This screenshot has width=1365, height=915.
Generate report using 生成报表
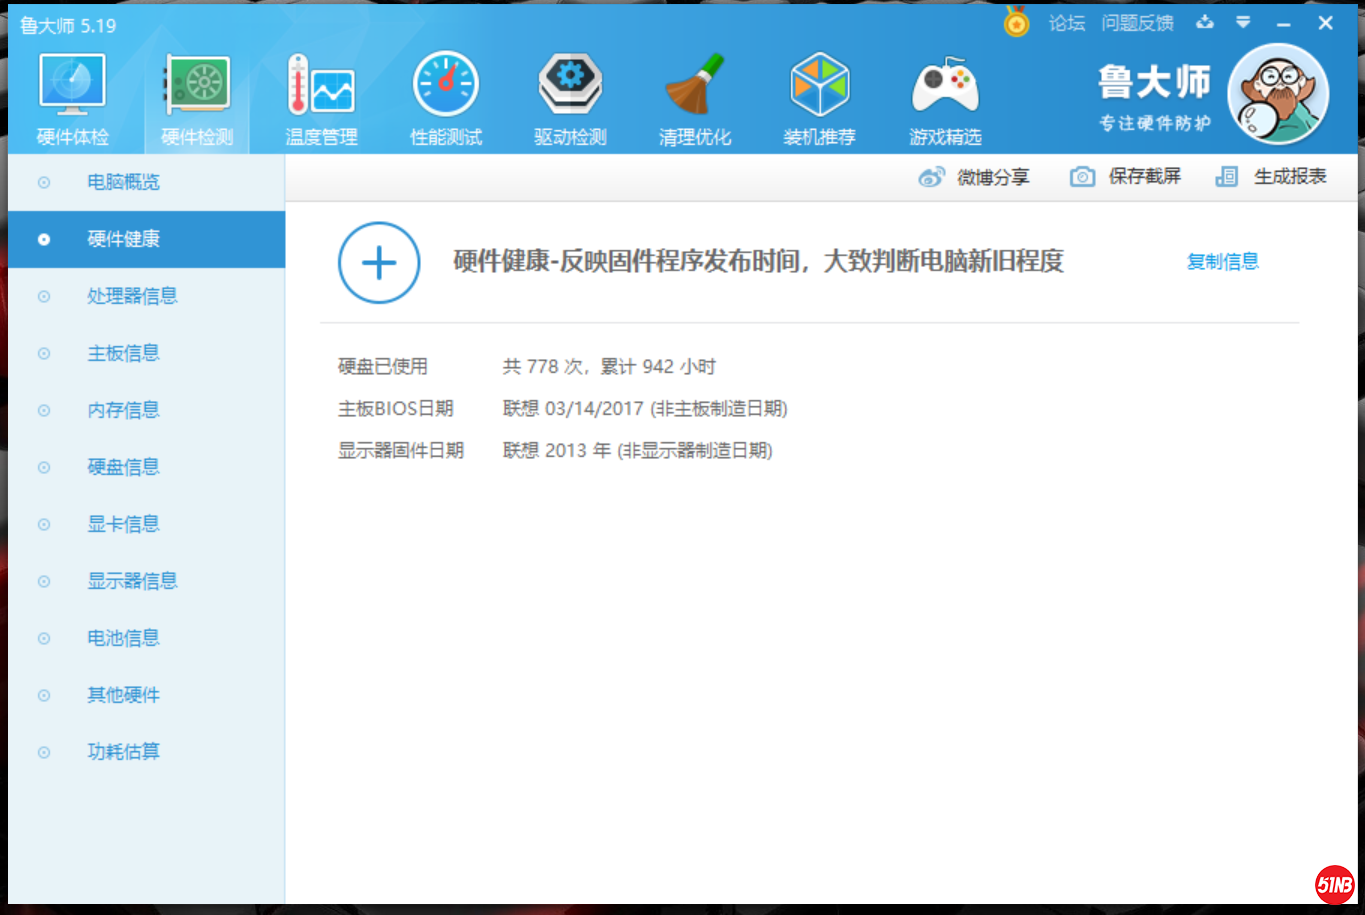(1271, 177)
